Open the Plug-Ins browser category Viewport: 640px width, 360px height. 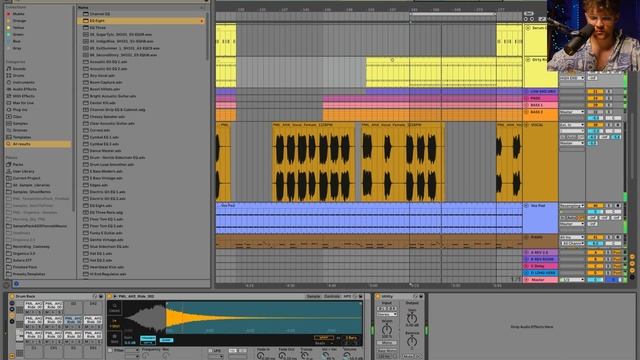pyautogui.click(x=20, y=110)
